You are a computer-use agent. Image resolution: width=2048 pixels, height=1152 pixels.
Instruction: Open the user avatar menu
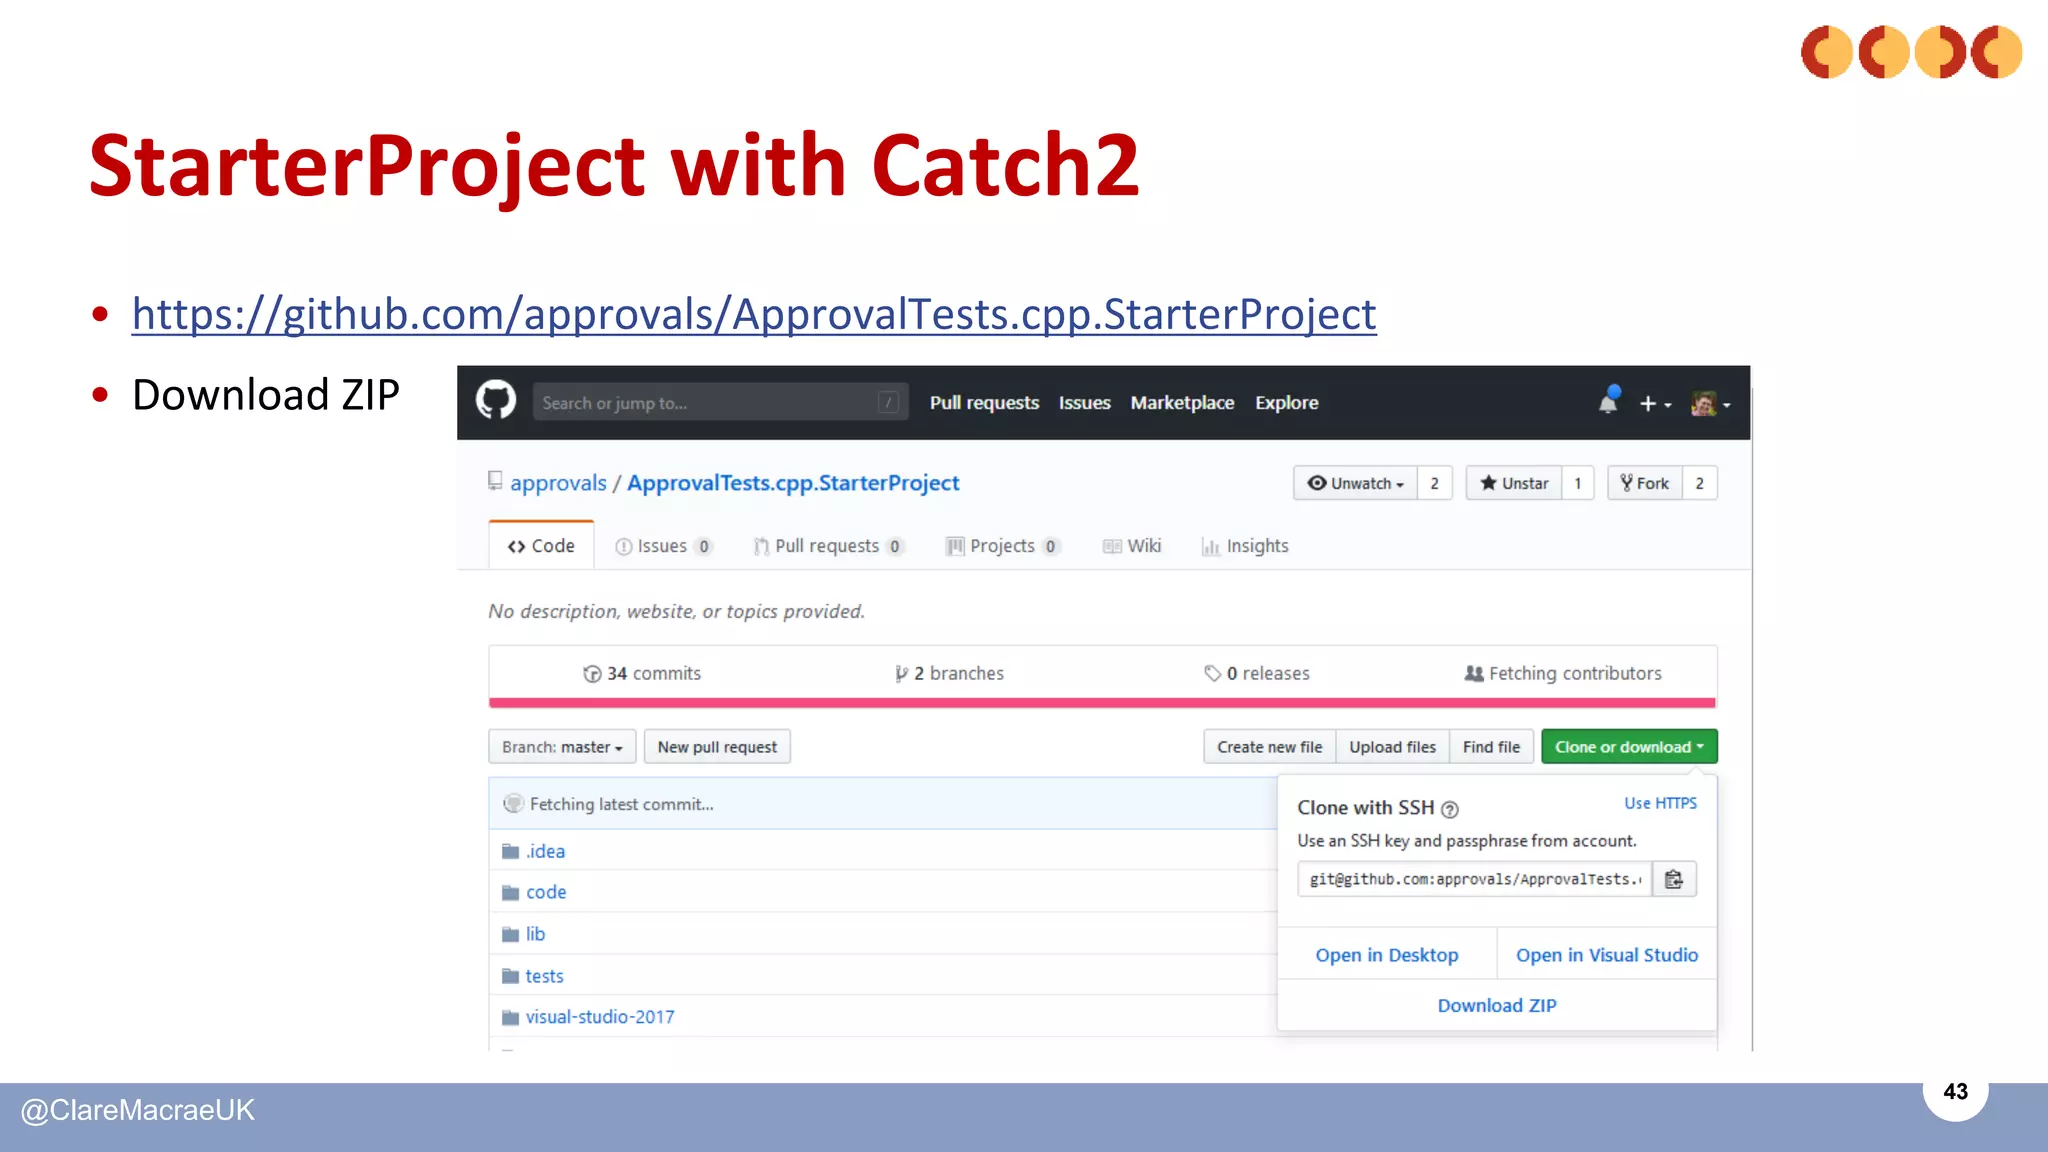pyautogui.click(x=1710, y=404)
